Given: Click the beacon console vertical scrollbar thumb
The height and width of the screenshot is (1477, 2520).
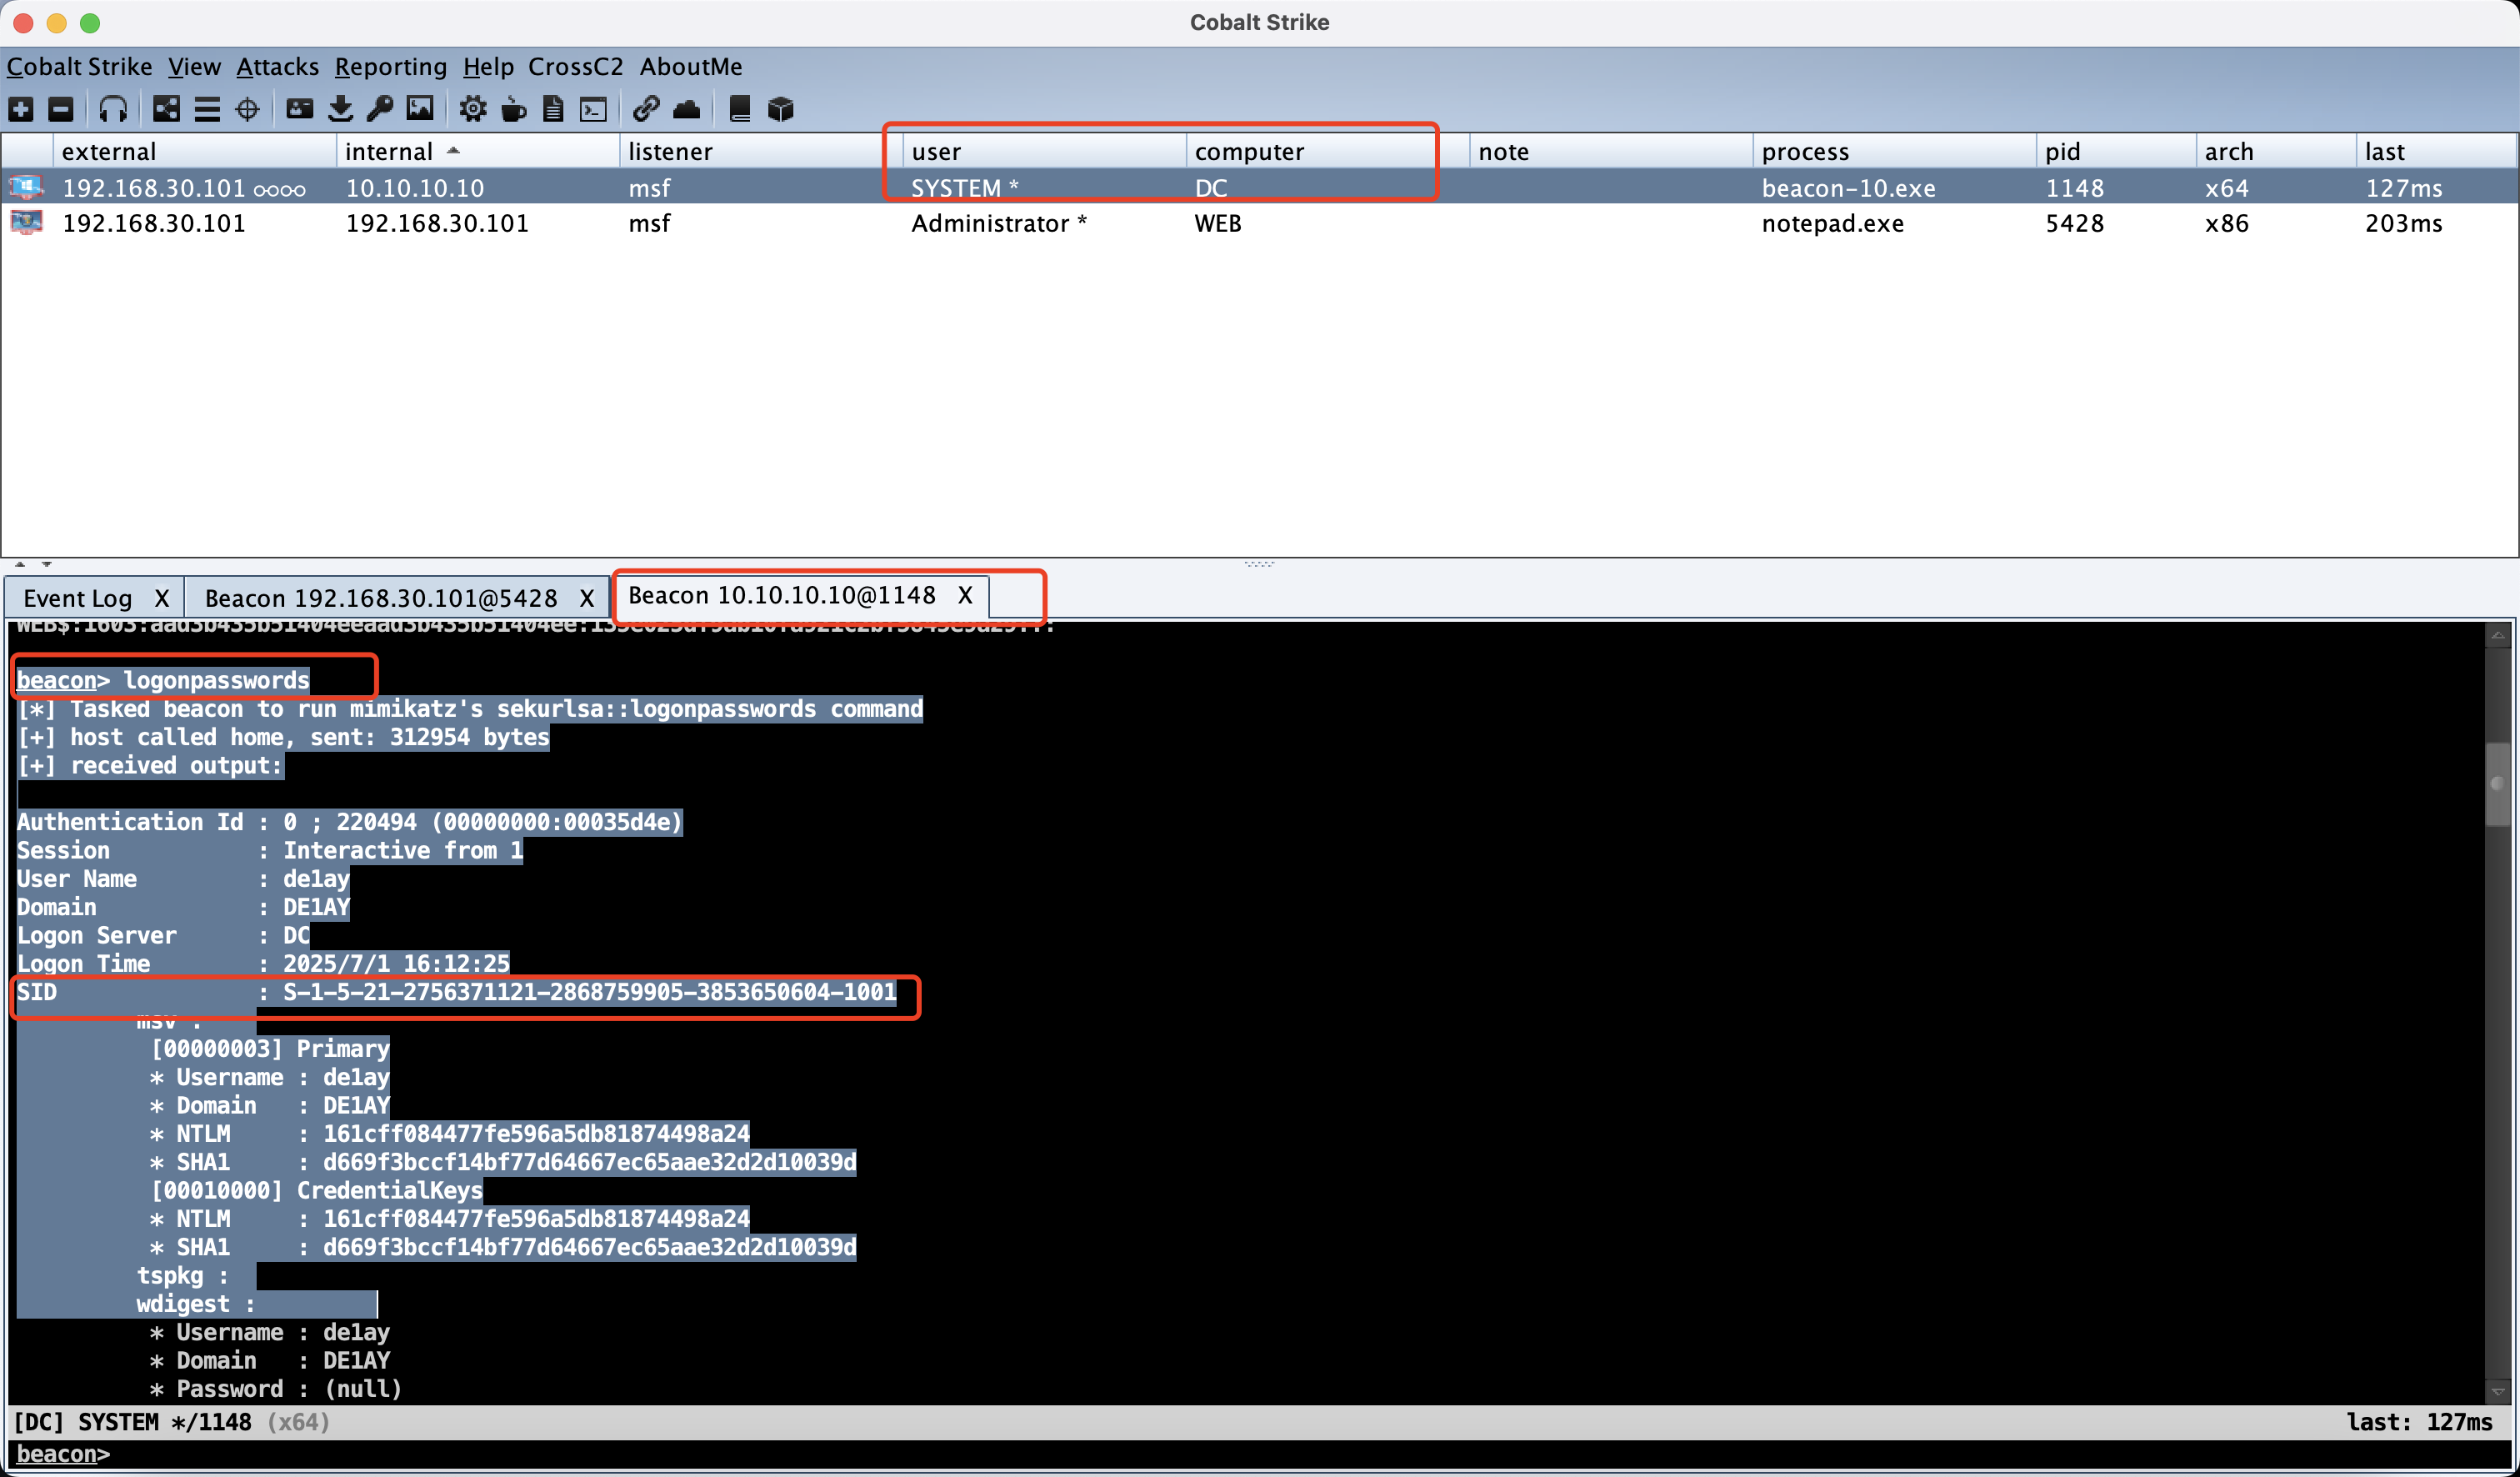Looking at the screenshot, I should pos(2497,783).
